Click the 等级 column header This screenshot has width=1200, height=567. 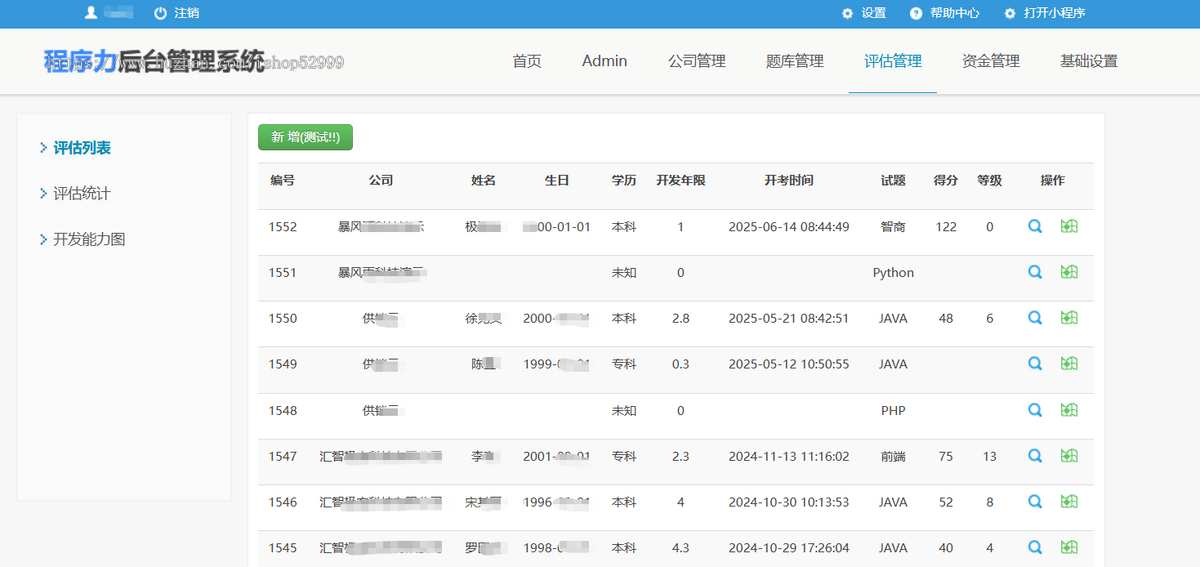pyautogui.click(x=990, y=181)
